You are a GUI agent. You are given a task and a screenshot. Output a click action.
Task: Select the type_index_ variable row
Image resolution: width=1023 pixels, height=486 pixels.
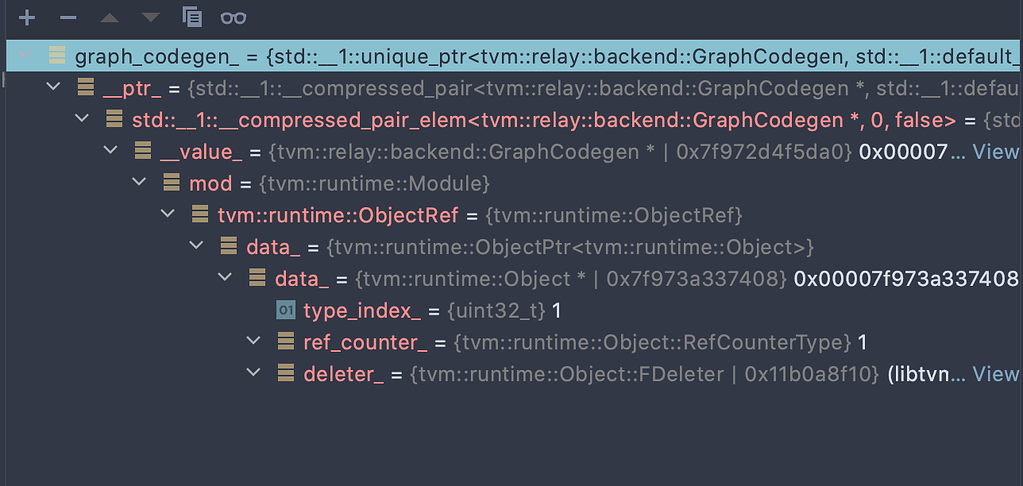tap(360, 311)
